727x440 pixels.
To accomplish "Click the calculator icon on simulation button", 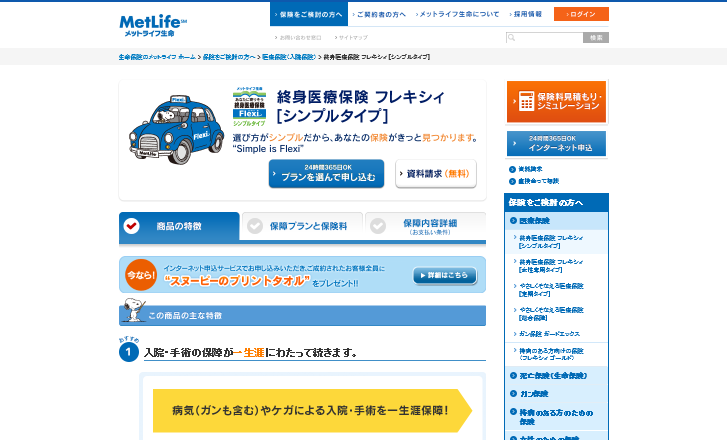I will click(x=526, y=101).
